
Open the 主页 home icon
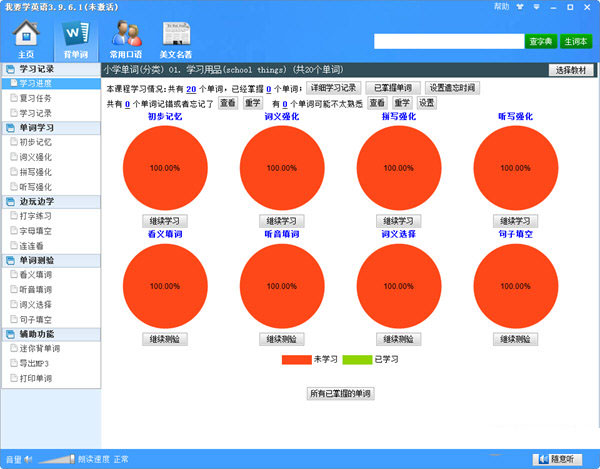pos(26,39)
